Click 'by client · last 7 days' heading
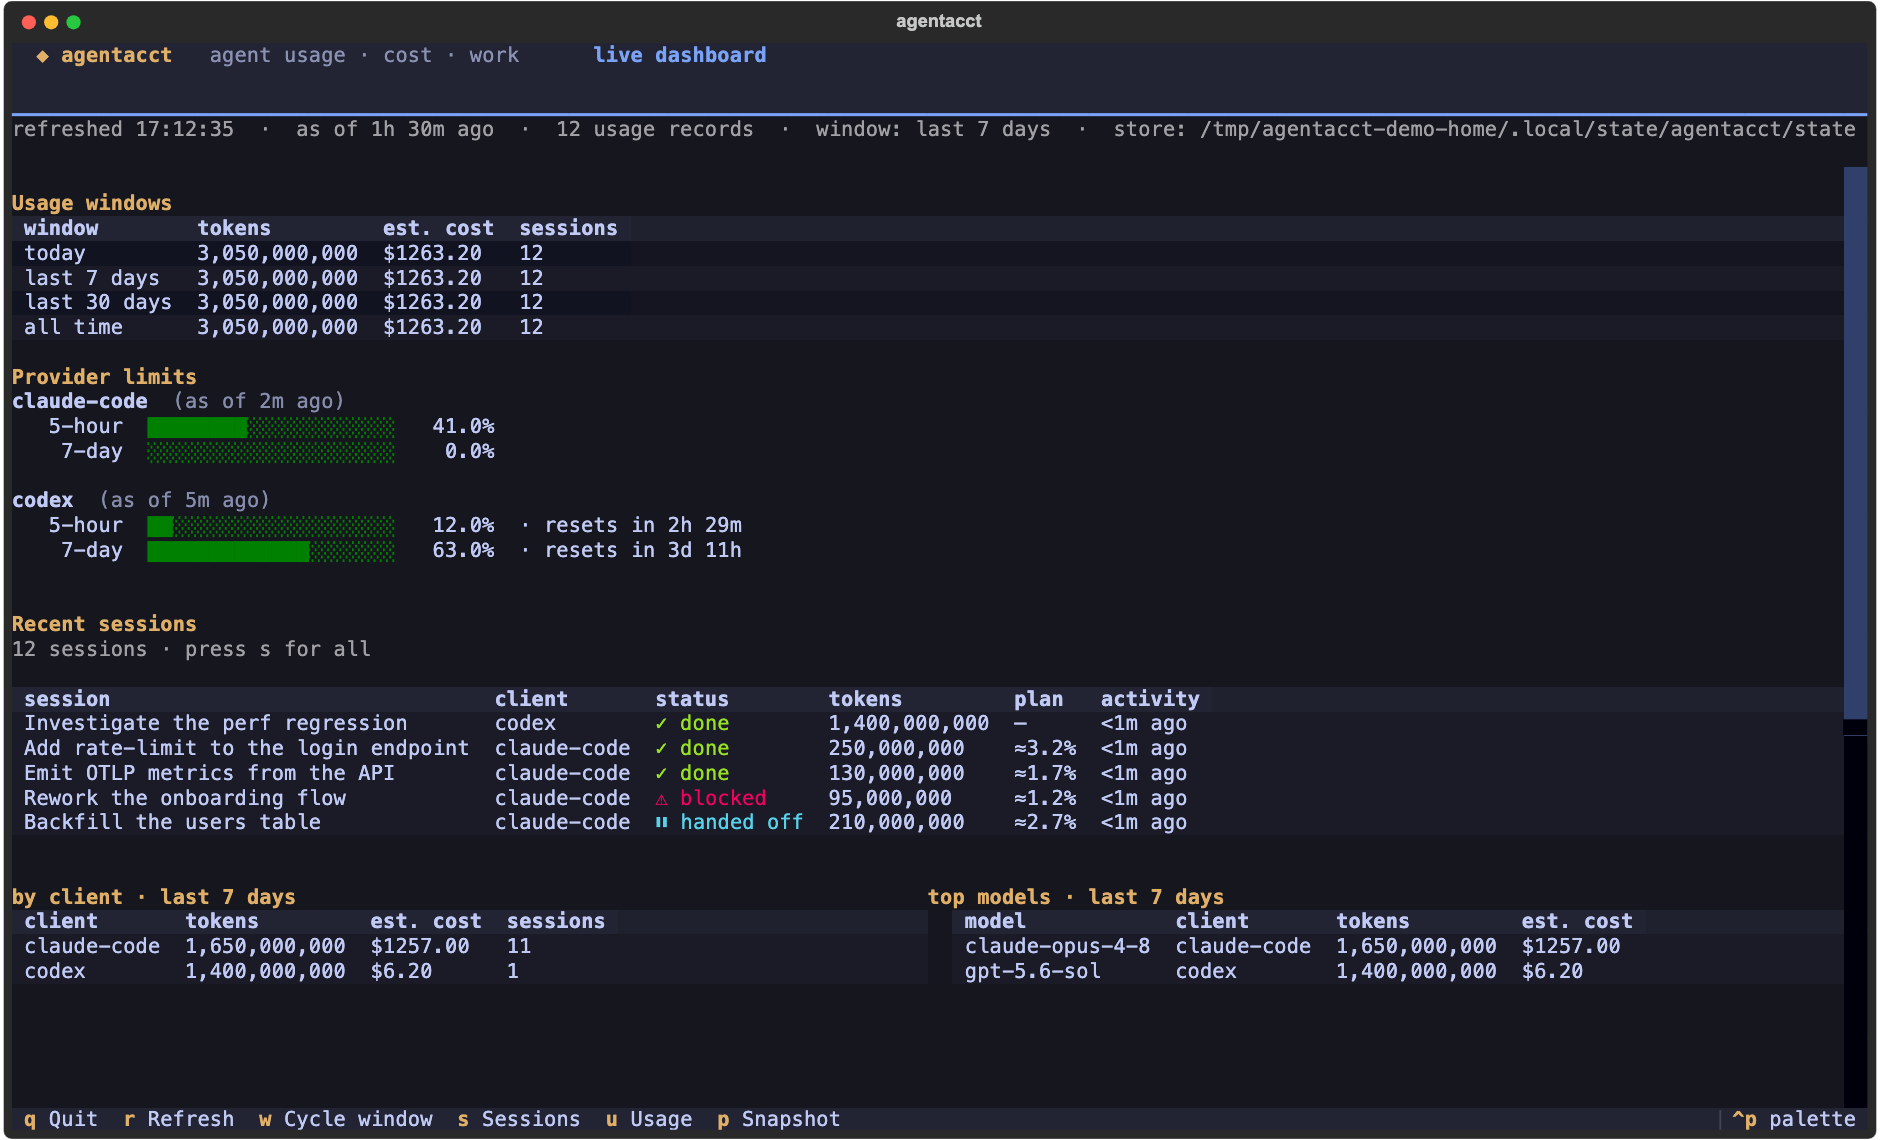Image resolution: width=1880 pixels, height=1140 pixels. [154, 898]
